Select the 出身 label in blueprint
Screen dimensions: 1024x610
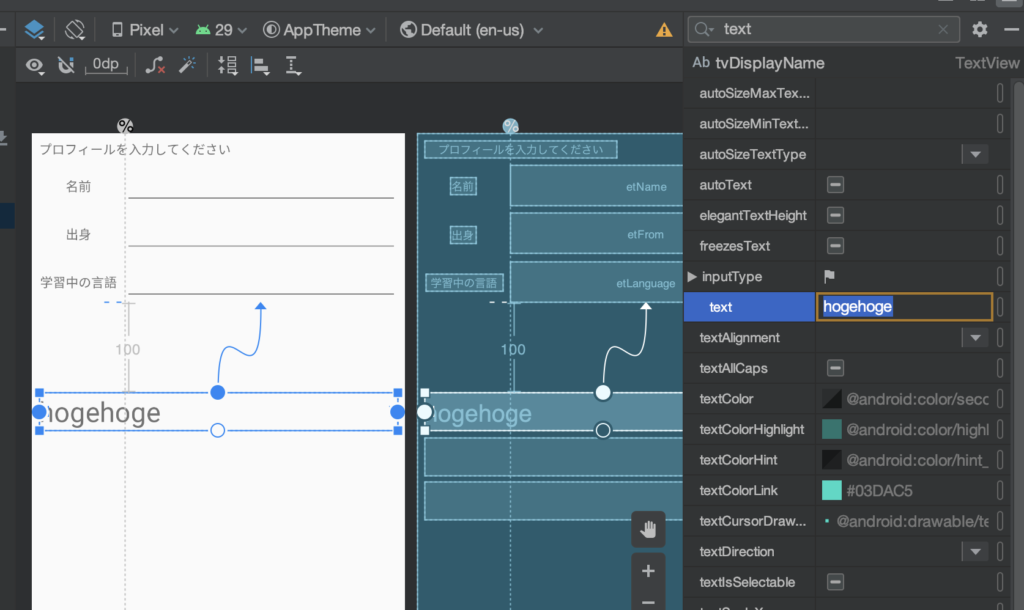[x=463, y=234]
